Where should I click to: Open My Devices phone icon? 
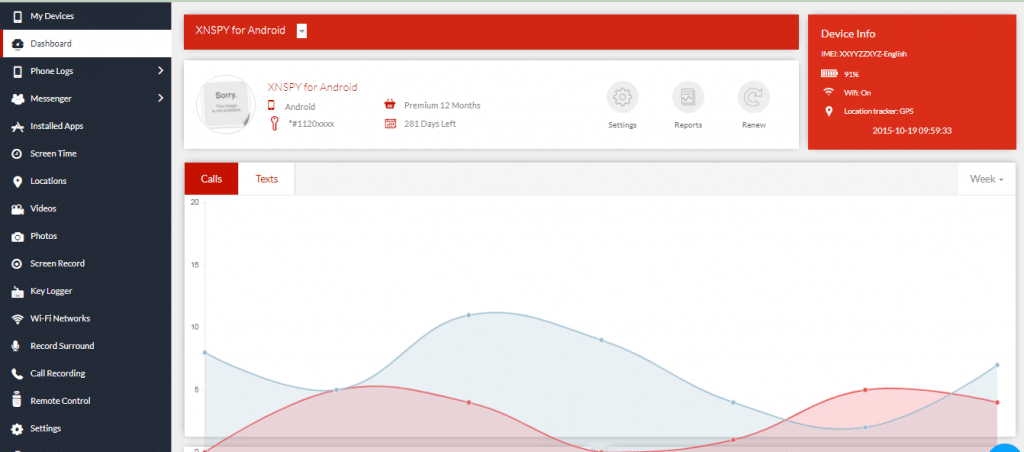(x=18, y=16)
